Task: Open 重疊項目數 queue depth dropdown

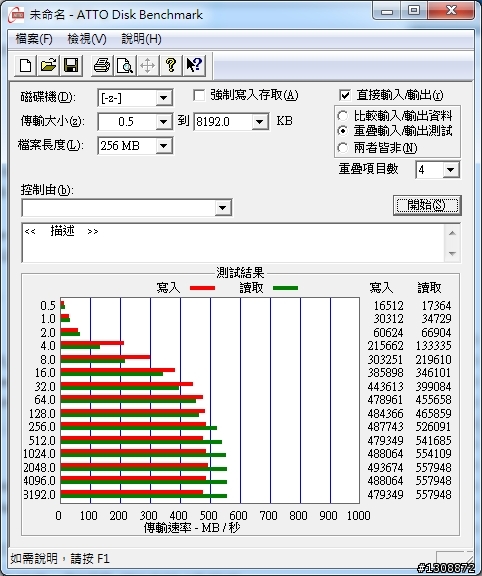Action: (451, 170)
